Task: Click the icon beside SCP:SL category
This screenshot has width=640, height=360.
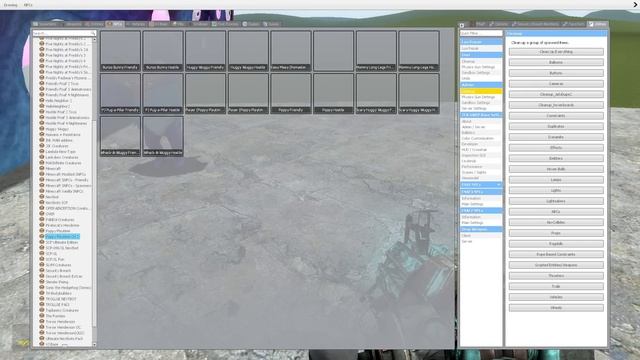Action: [x=42, y=253]
